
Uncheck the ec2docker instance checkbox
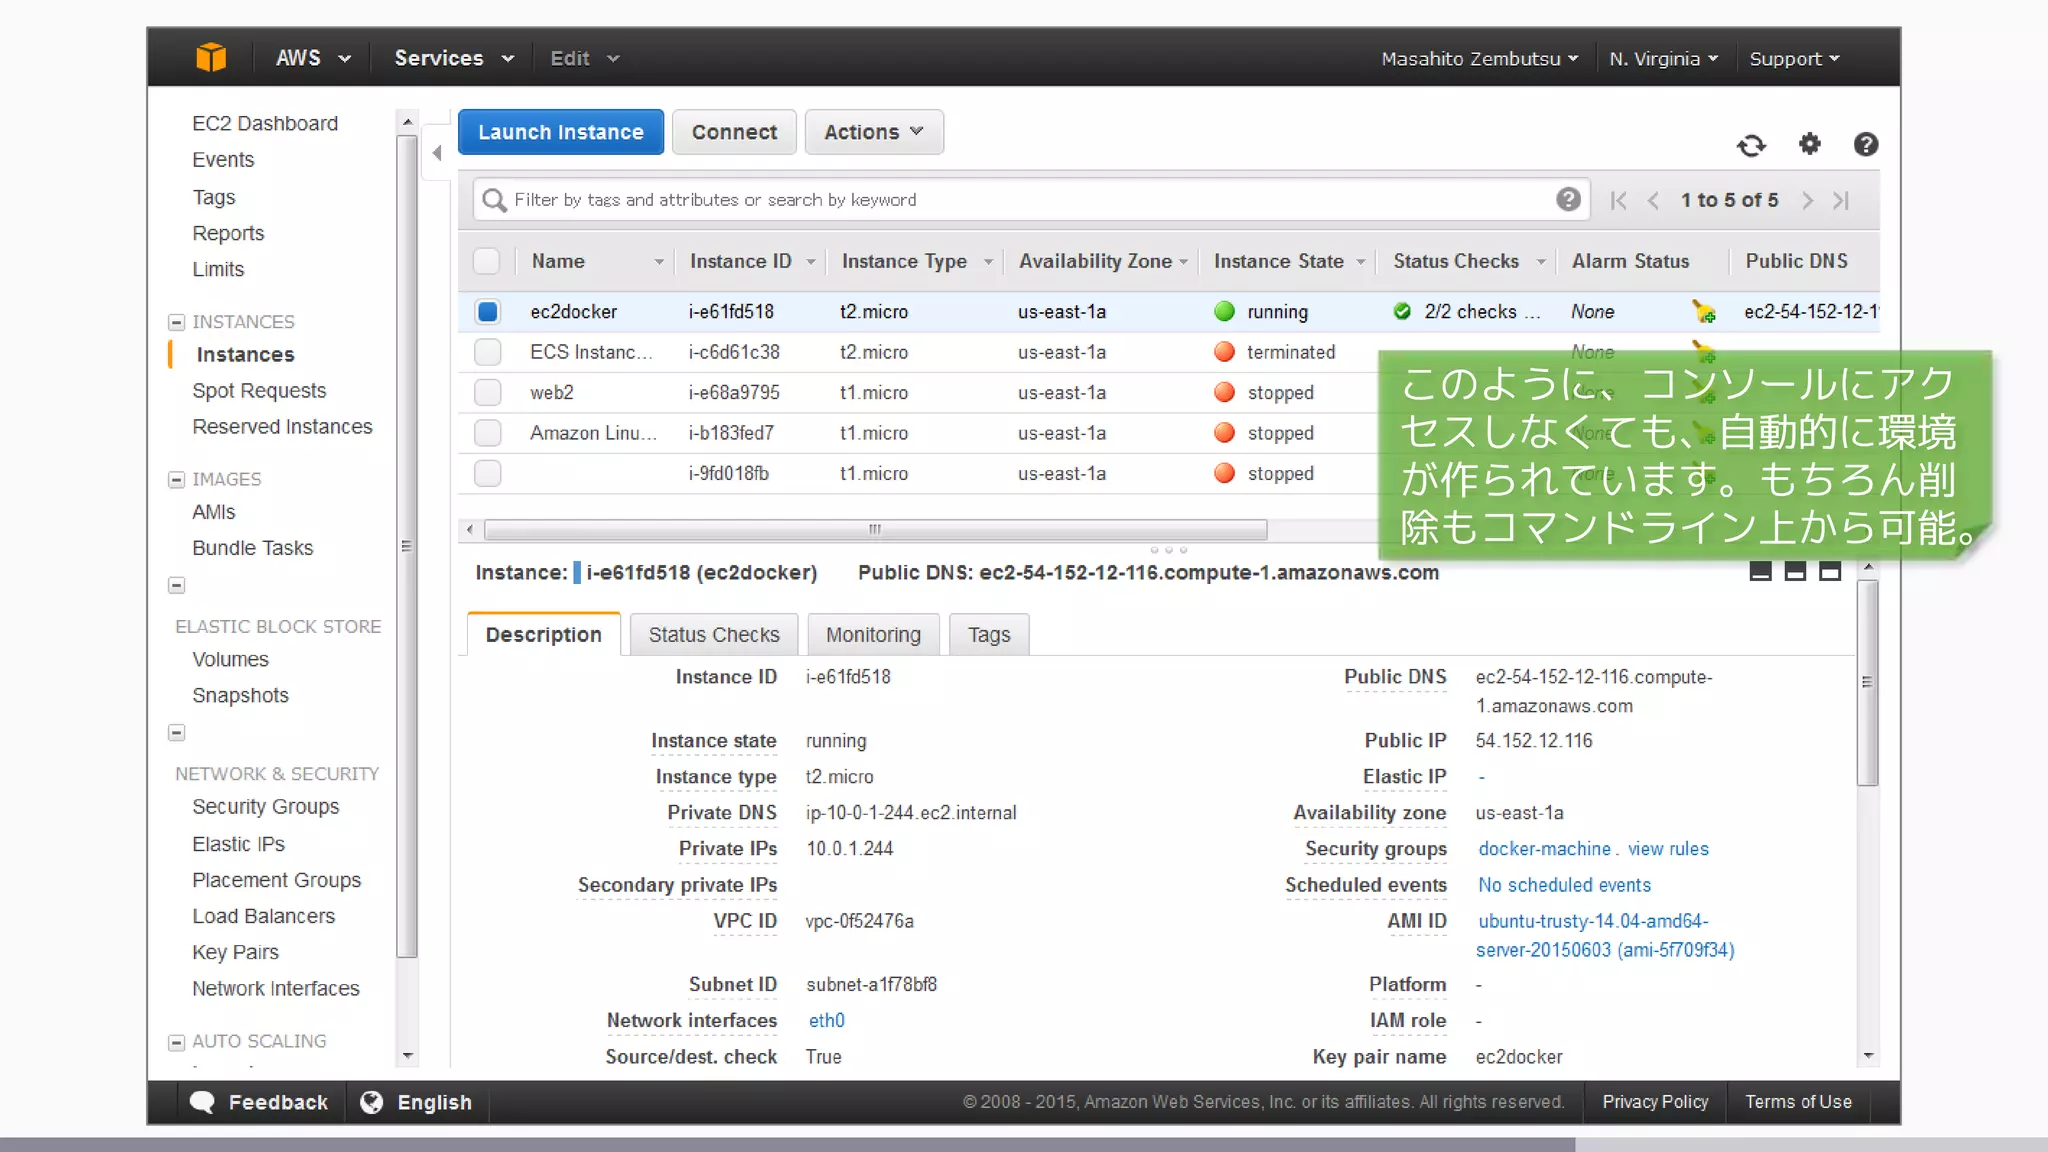[x=487, y=312]
